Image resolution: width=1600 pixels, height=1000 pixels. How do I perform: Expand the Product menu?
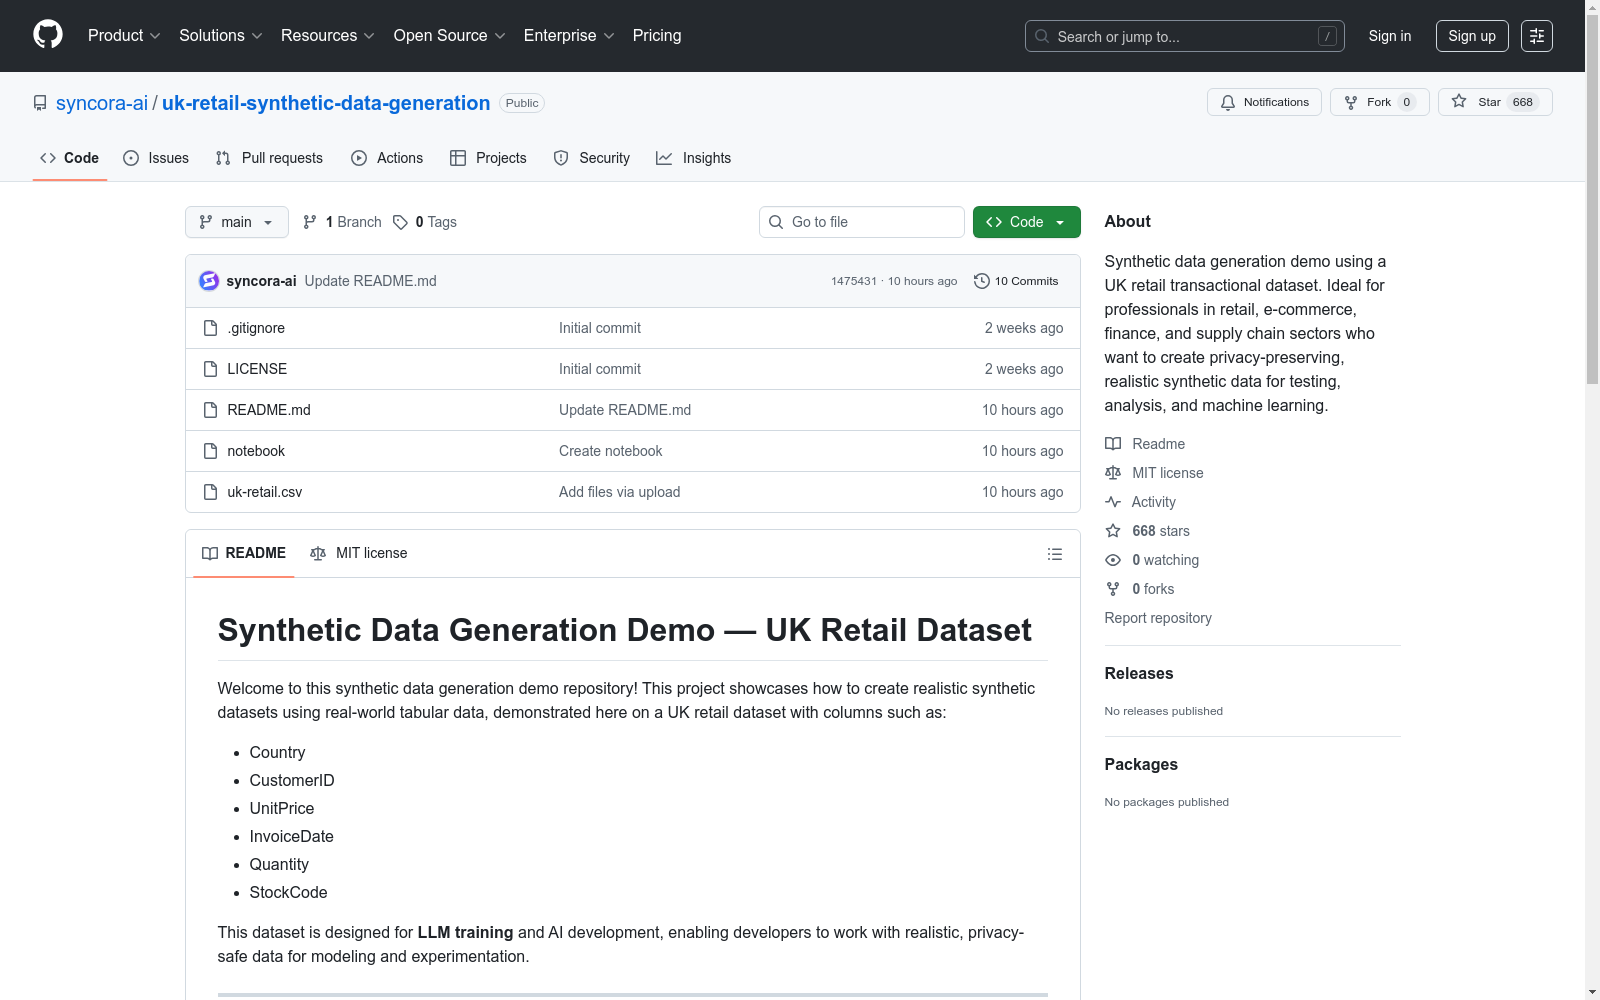pyautogui.click(x=124, y=35)
